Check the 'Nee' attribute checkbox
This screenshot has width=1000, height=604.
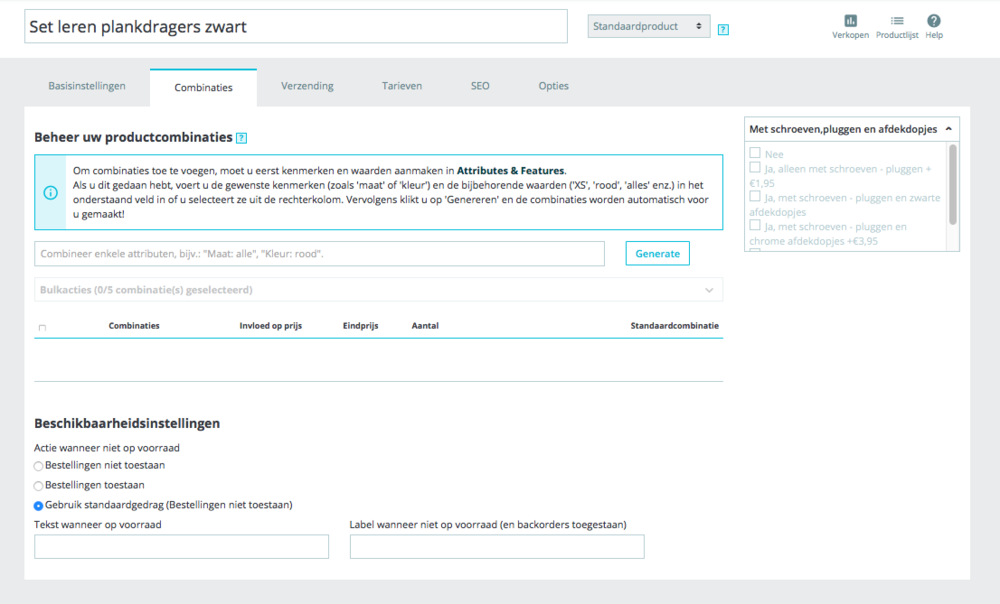pyautogui.click(x=755, y=153)
